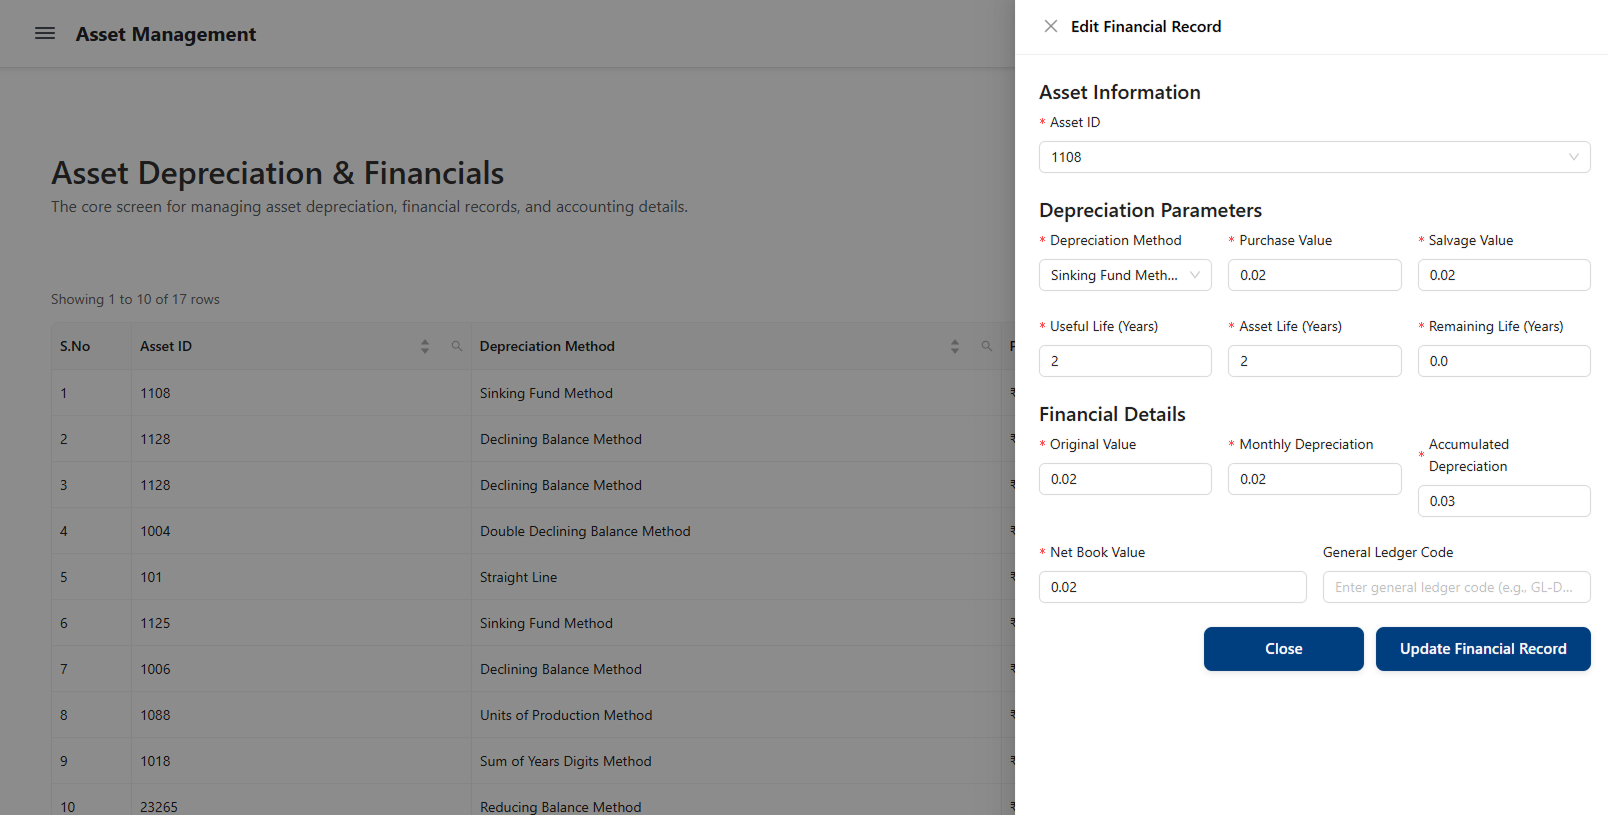This screenshot has width=1608, height=815.
Task: Open the Depreciation Method dropdown
Action: 1125,275
